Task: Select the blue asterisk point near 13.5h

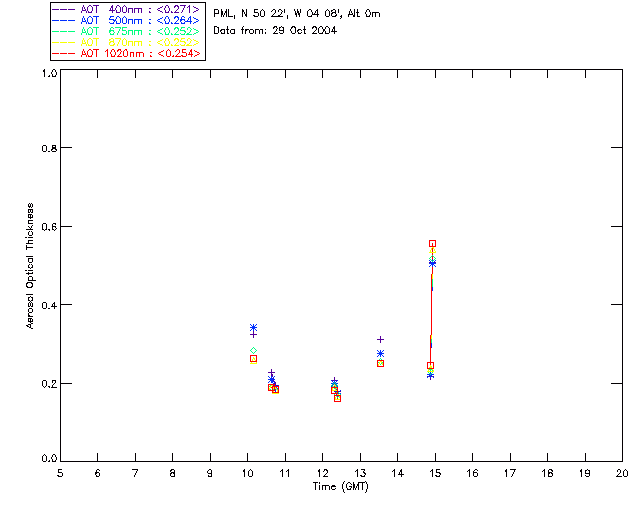Action: click(x=380, y=354)
